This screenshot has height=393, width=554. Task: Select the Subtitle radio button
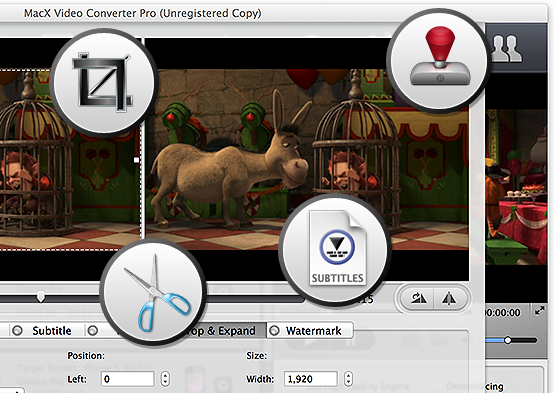(17, 331)
